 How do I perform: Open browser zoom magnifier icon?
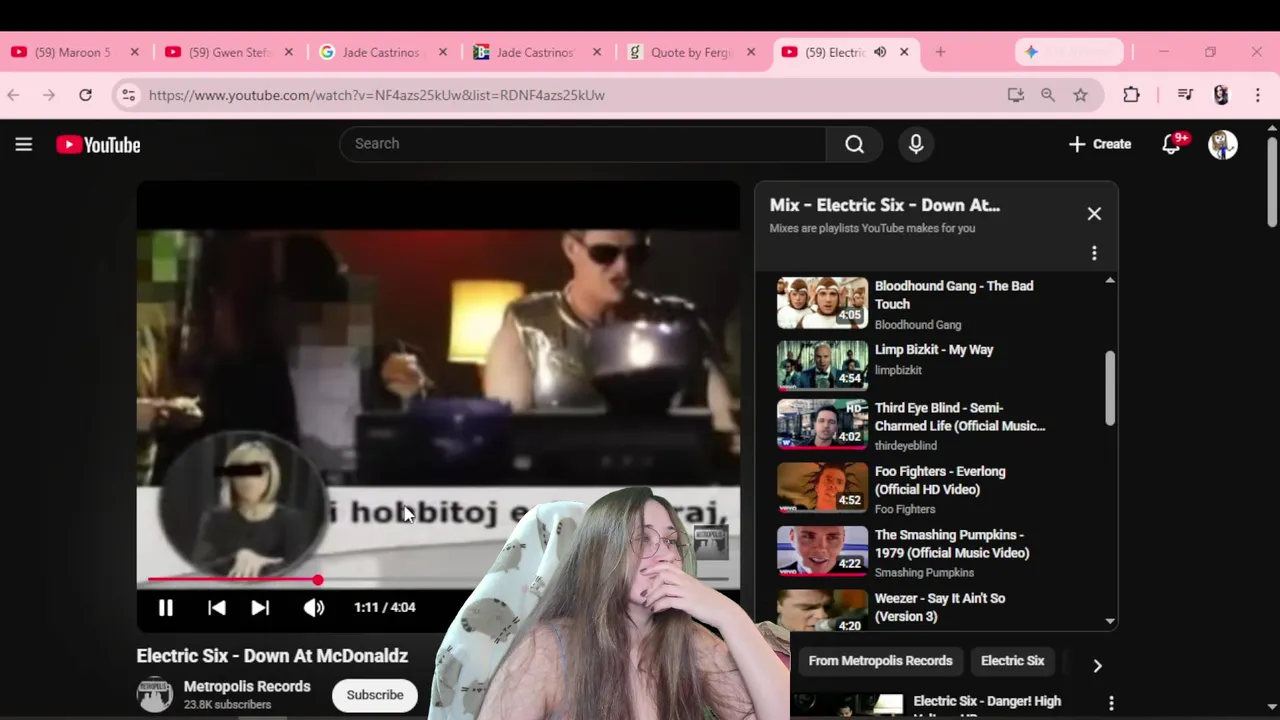1048,95
